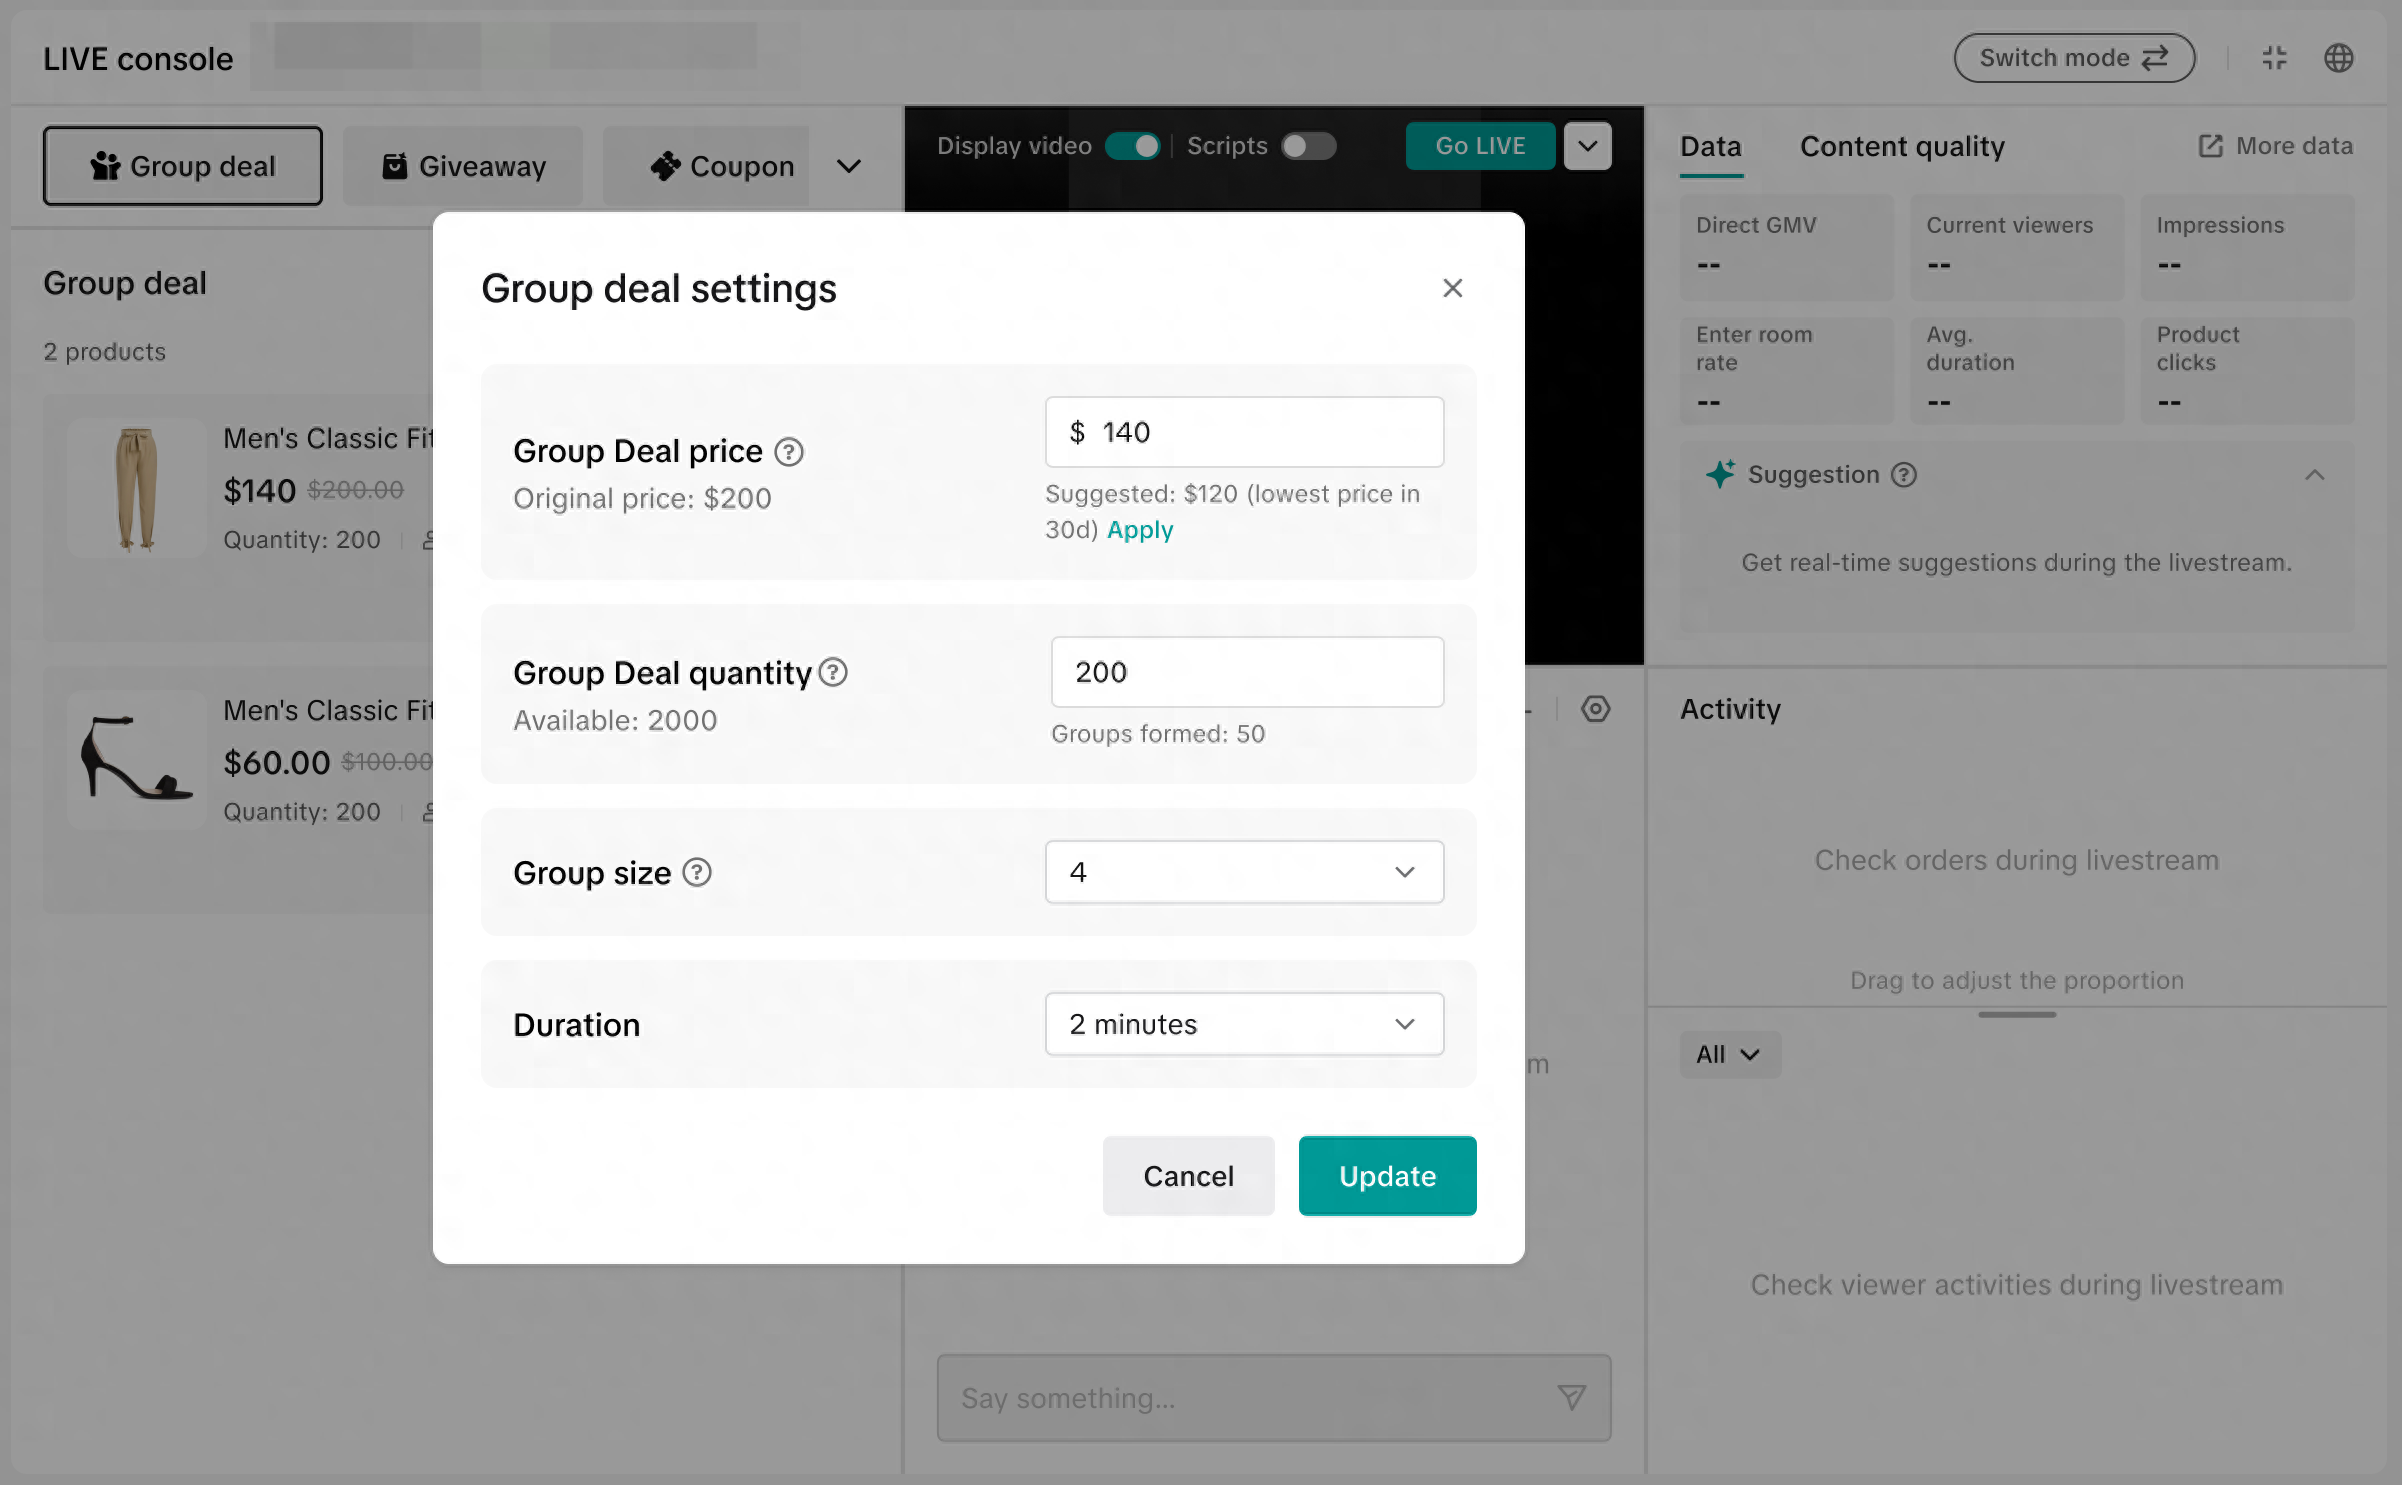Switch to the Content quality tab
The width and height of the screenshot is (2402, 1485).
coord(1902,146)
